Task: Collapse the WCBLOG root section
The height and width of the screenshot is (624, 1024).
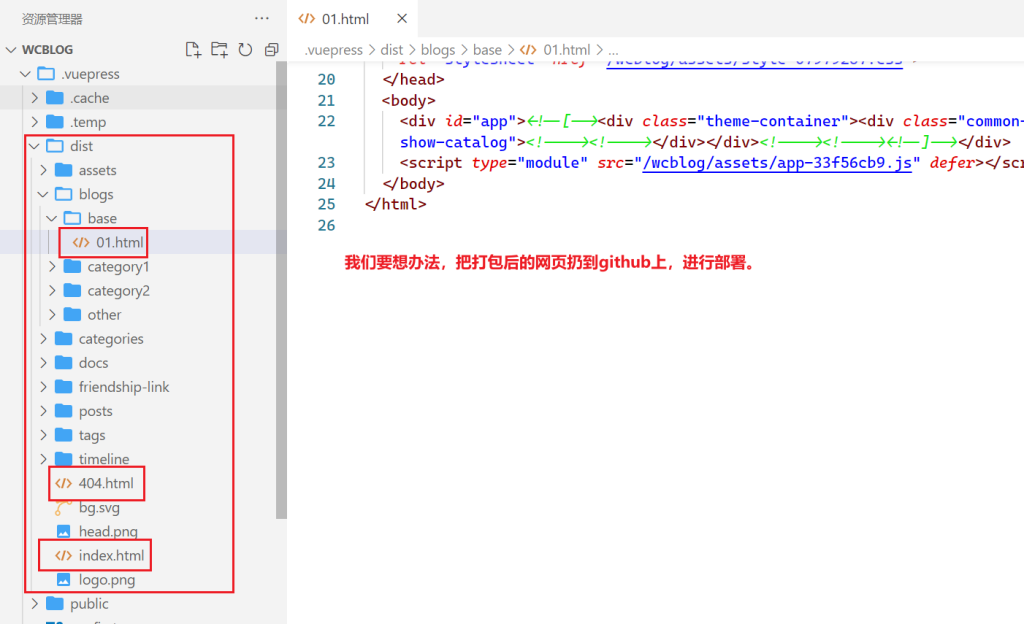Action: pyautogui.click(x=11, y=50)
